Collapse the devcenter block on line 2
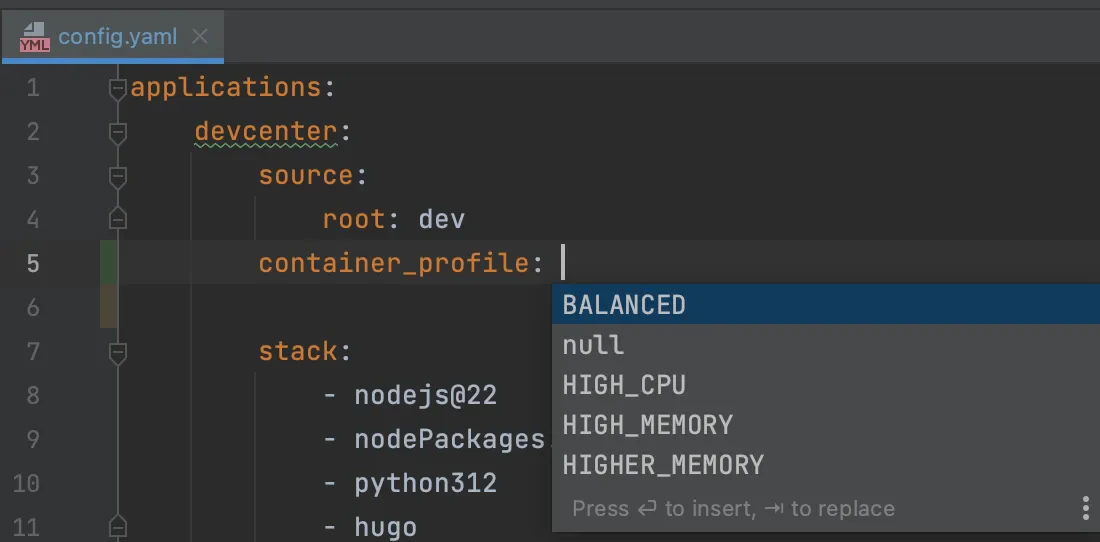Image resolution: width=1100 pixels, height=542 pixels. click(x=118, y=133)
